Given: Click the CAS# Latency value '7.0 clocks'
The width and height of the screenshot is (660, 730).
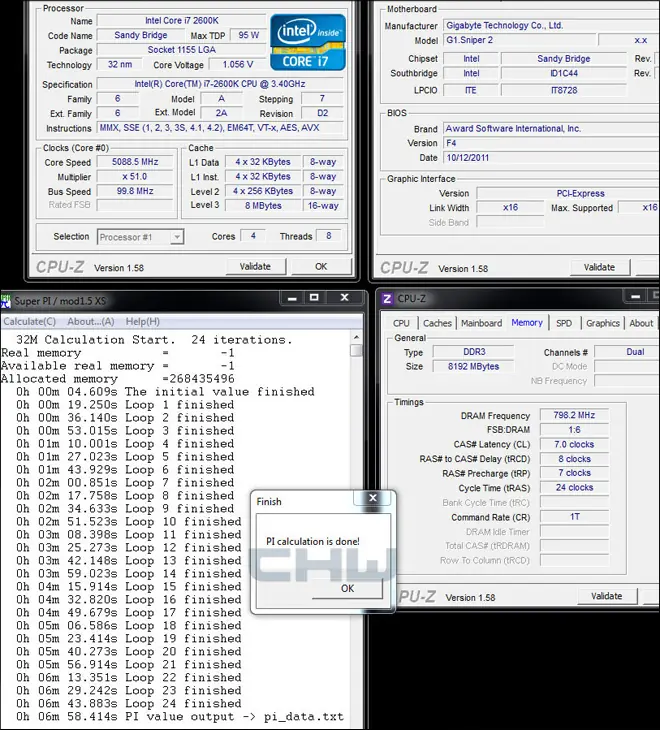Looking at the screenshot, I should coord(574,444).
